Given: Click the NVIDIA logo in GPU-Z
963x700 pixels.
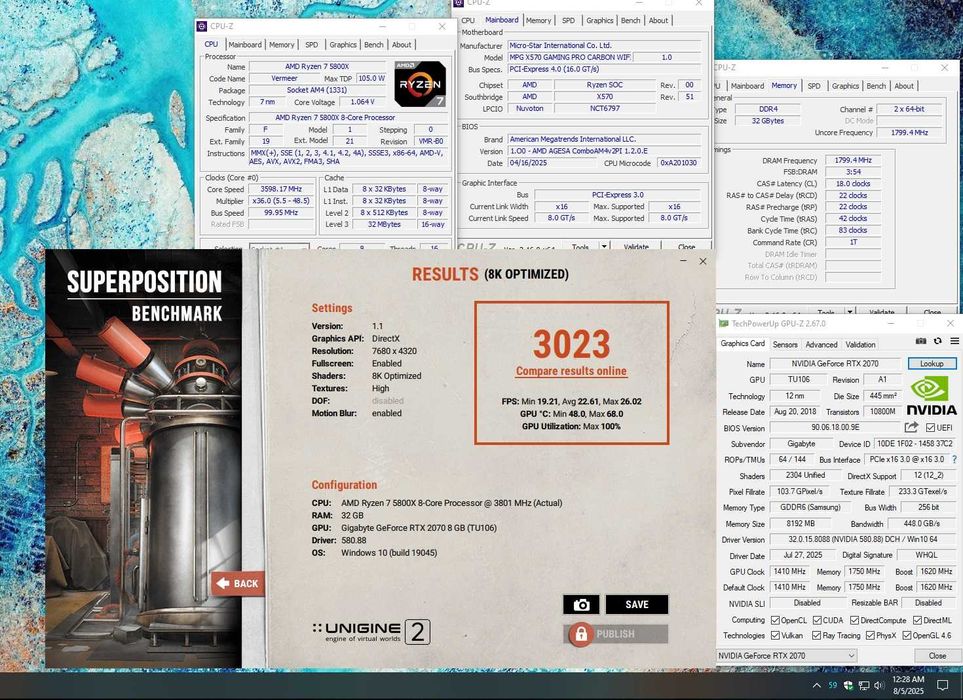Looking at the screenshot, I should click(932, 396).
